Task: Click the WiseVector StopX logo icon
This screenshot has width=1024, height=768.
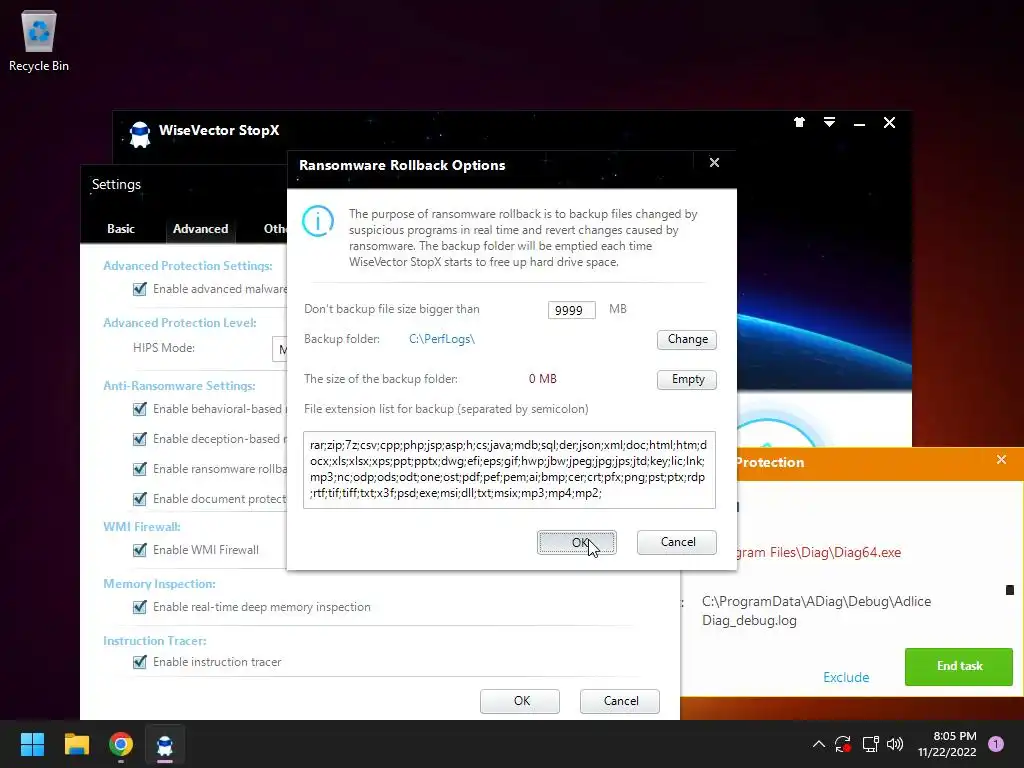Action: coord(139,133)
